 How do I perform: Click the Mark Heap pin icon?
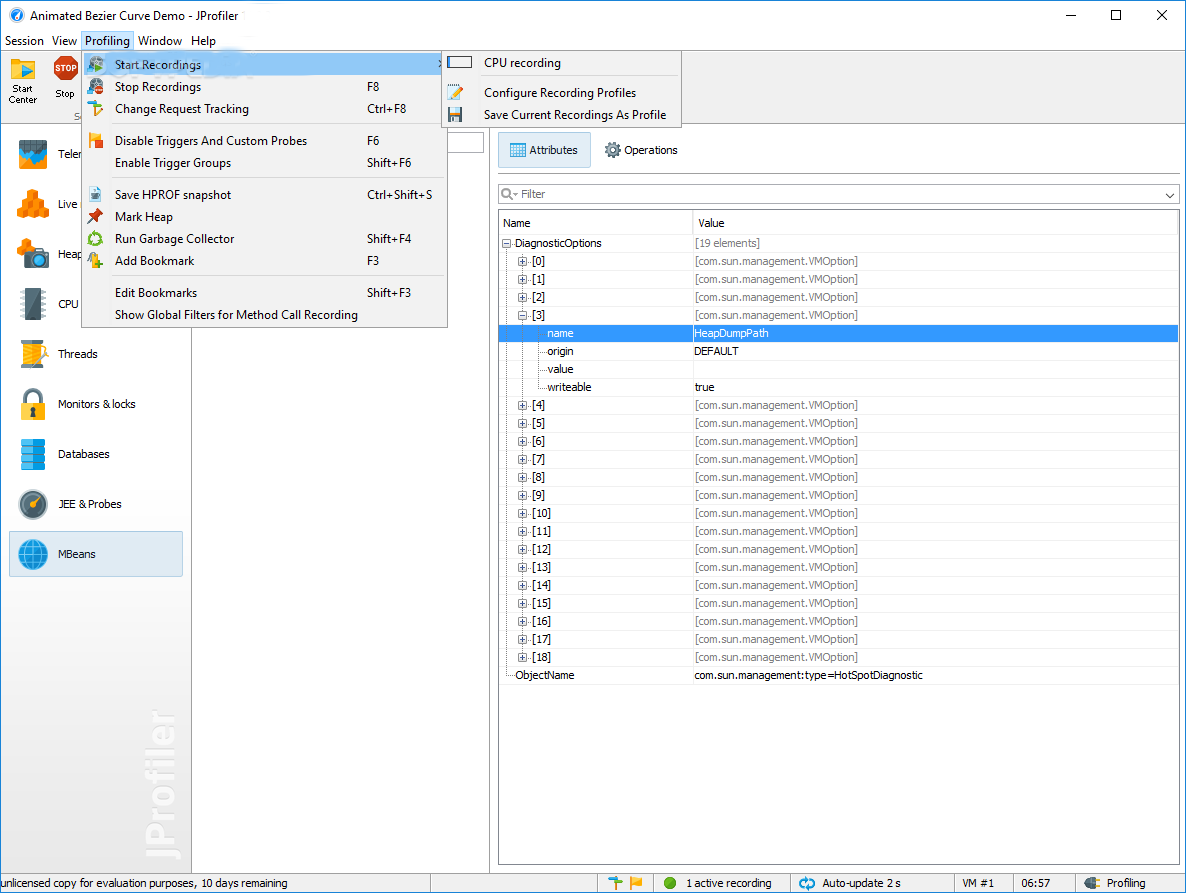[95, 216]
